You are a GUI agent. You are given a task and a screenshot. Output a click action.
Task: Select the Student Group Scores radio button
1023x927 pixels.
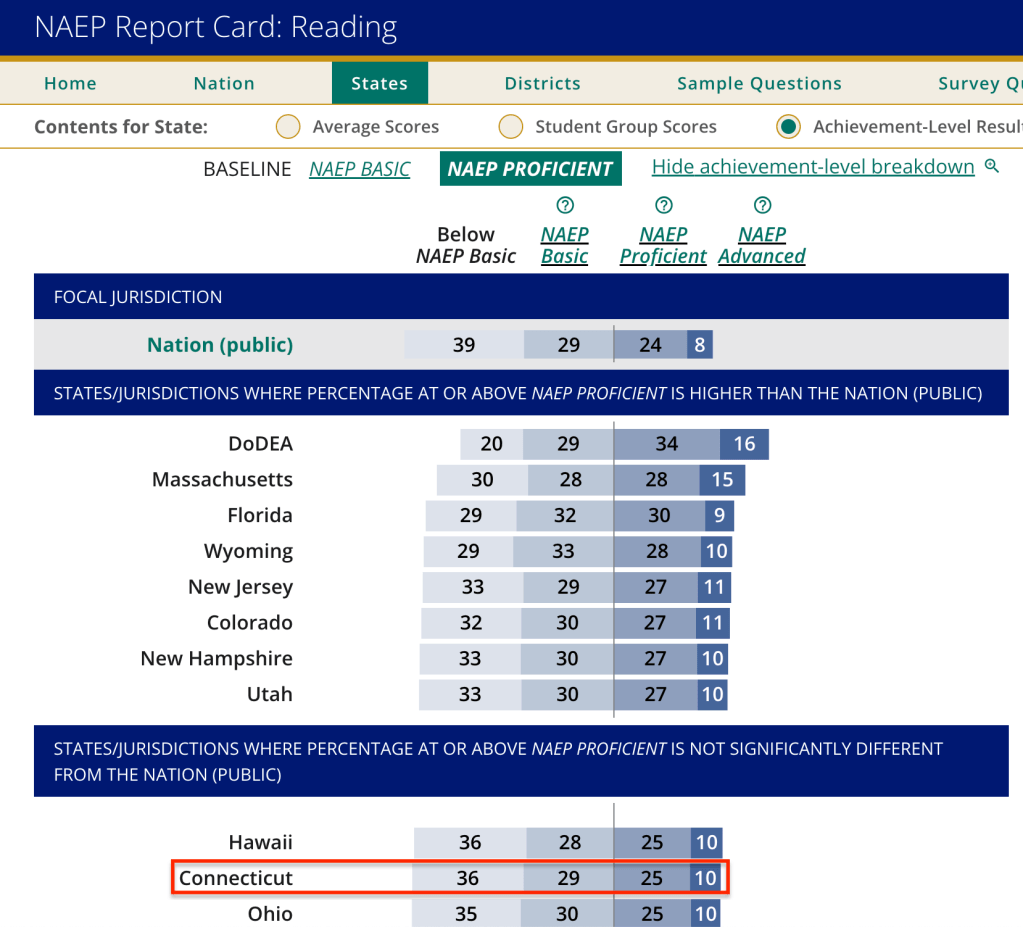[x=511, y=127]
